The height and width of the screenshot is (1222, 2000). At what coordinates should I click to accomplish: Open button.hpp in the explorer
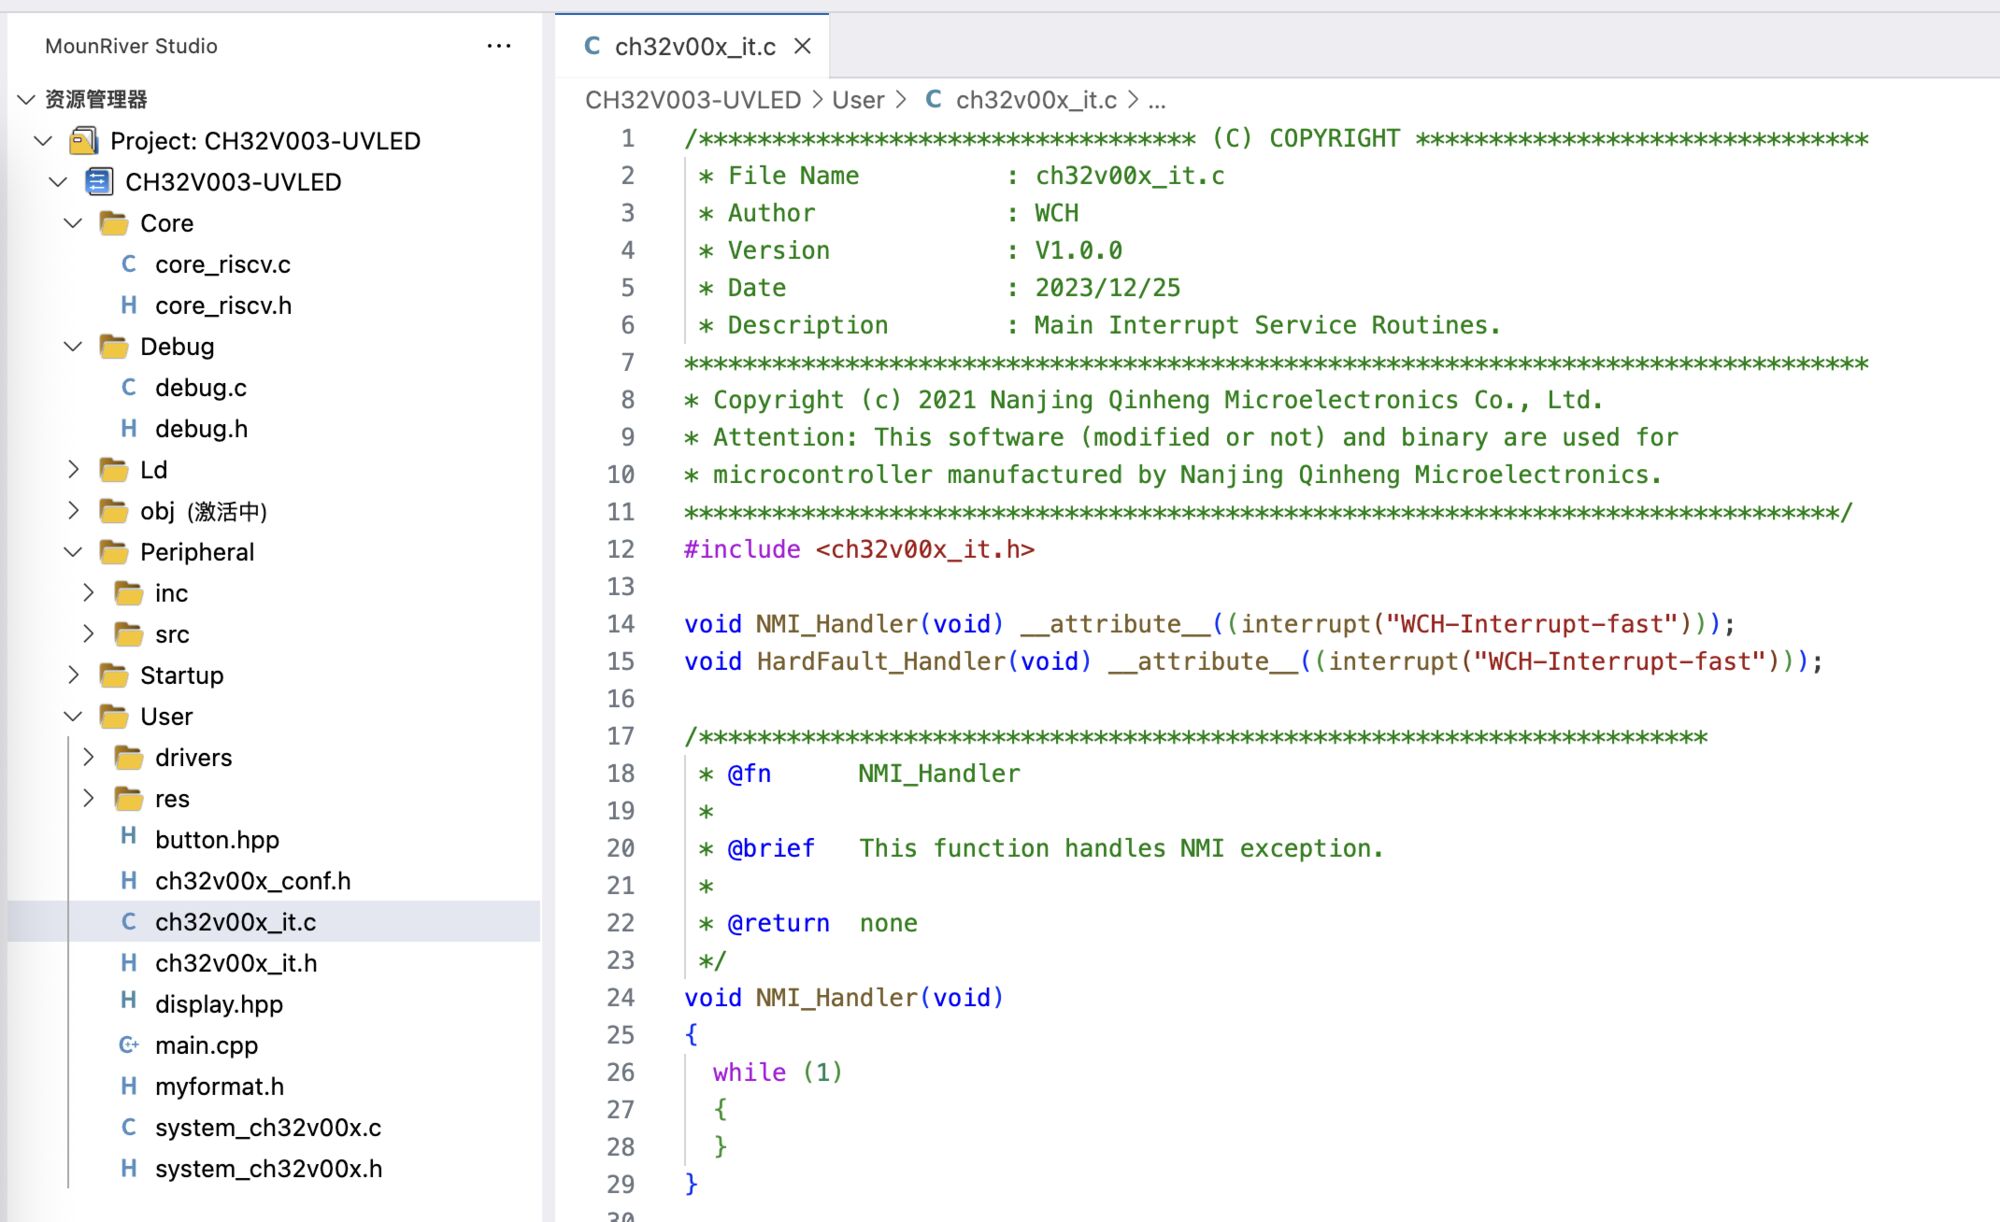tap(217, 839)
